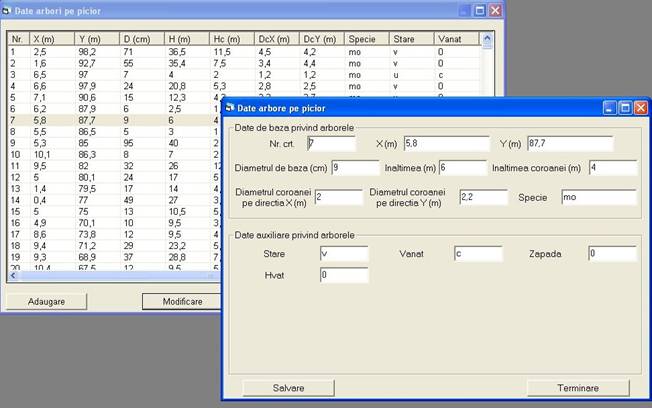Click the Zapada input field
The height and width of the screenshot is (408, 652).
tap(612, 254)
